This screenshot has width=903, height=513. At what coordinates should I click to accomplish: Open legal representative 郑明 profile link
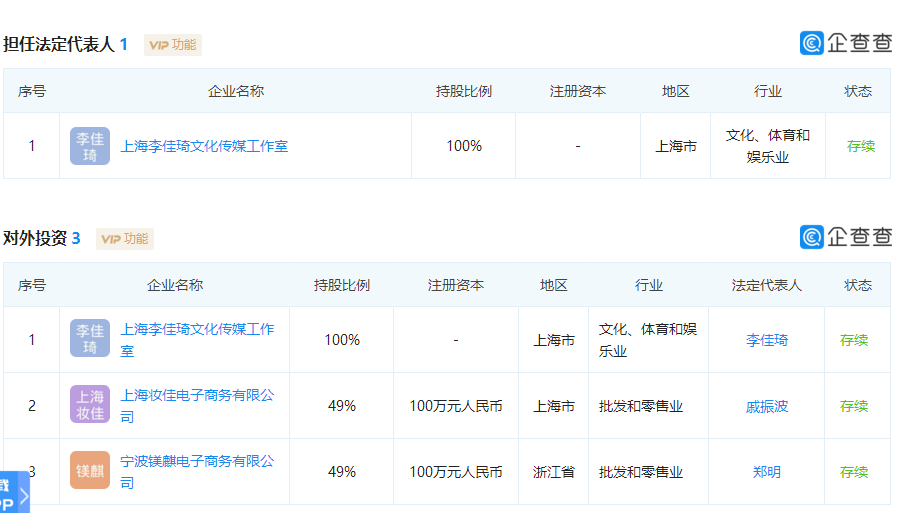pos(767,472)
